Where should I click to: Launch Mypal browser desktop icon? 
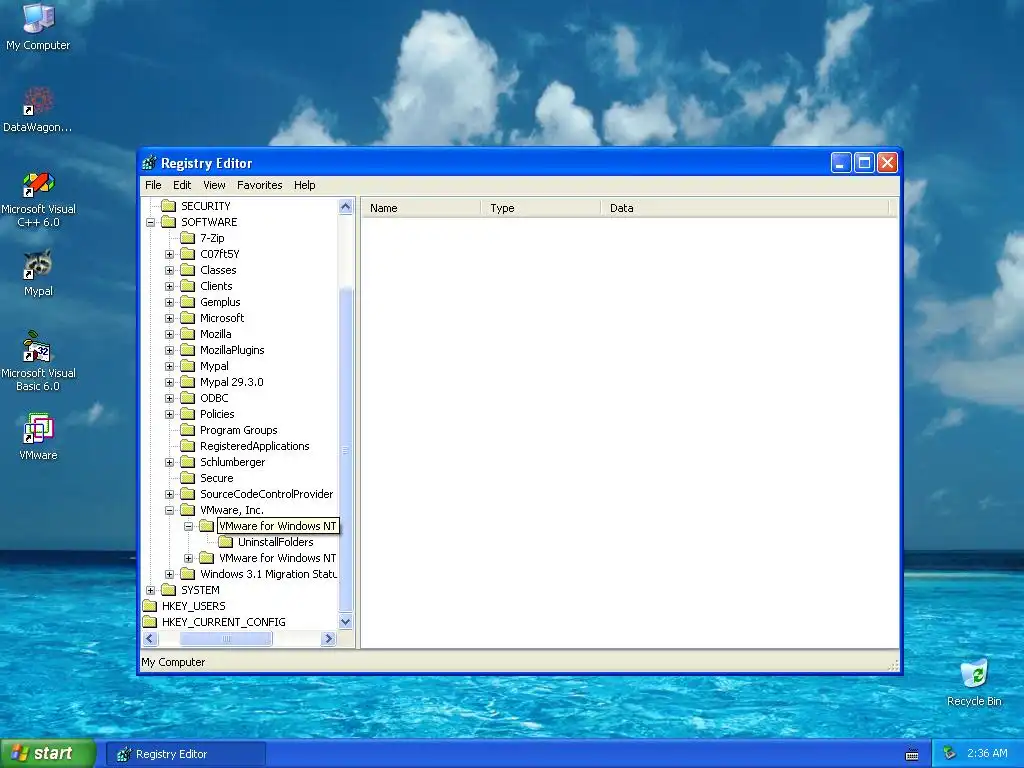click(x=38, y=273)
